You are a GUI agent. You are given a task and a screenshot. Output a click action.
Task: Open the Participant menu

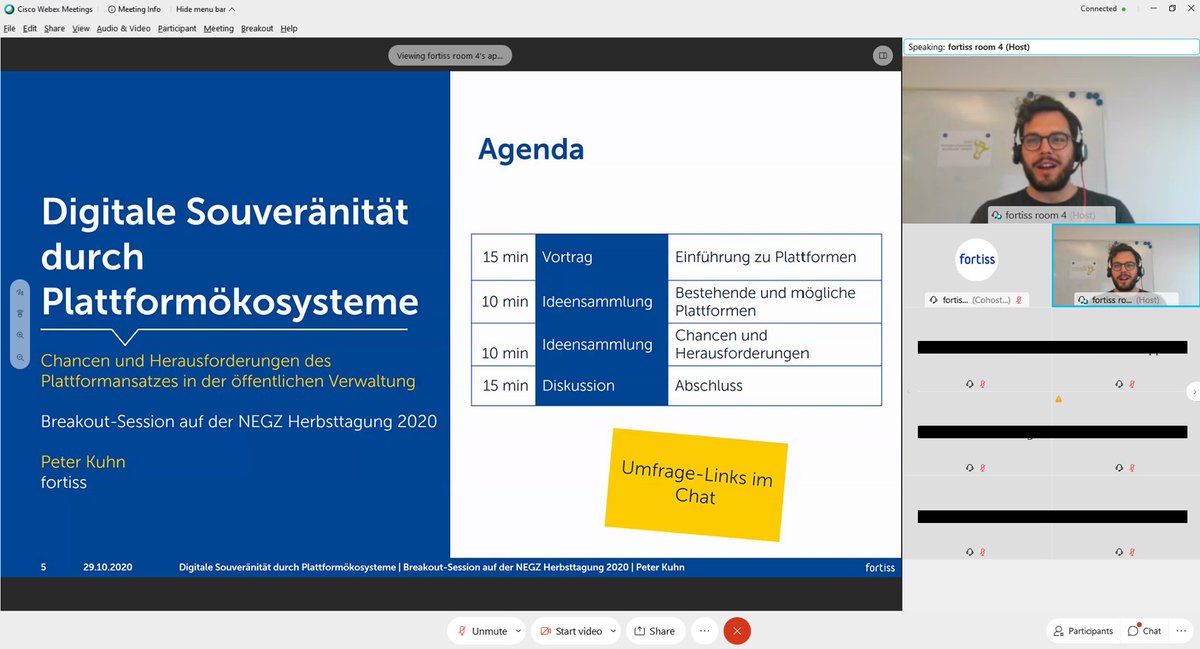point(177,29)
